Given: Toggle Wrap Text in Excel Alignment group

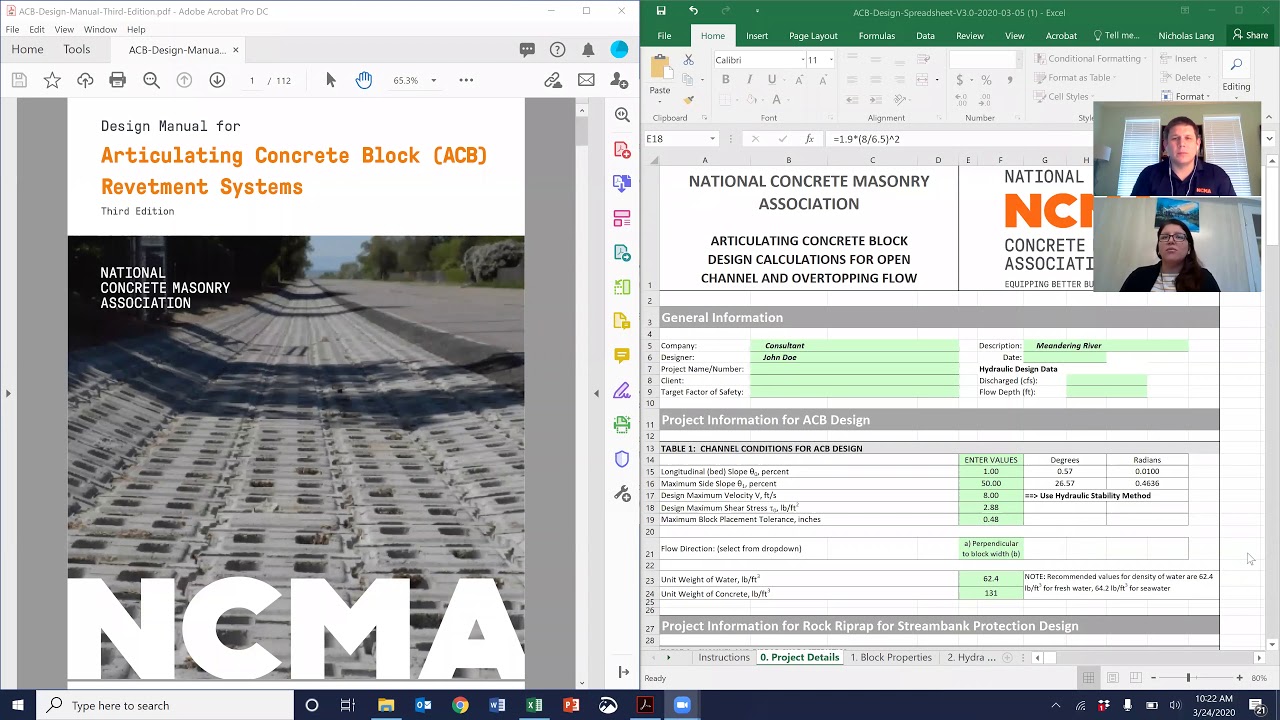Looking at the screenshot, I should (x=922, y=60).
